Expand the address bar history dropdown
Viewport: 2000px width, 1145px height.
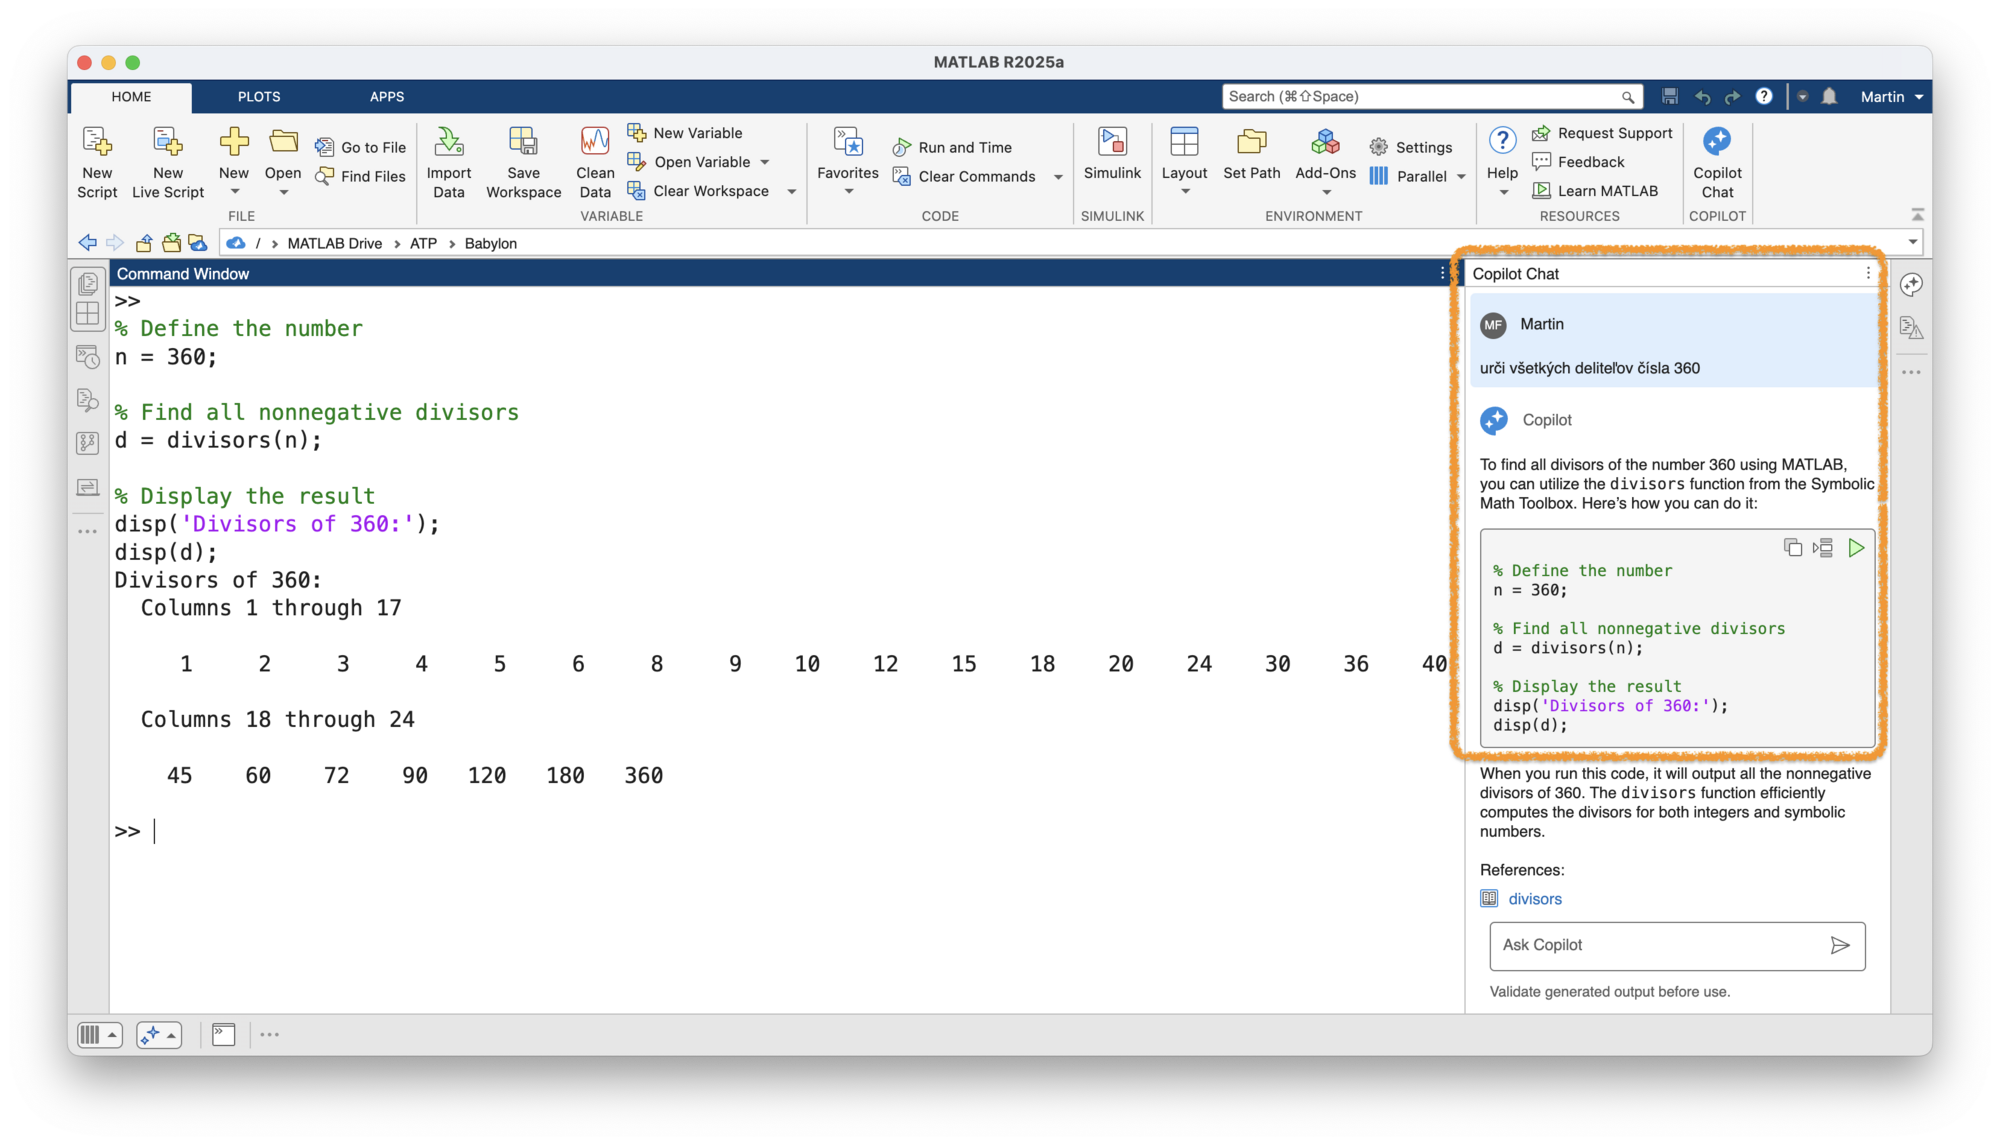(1912, 243)
